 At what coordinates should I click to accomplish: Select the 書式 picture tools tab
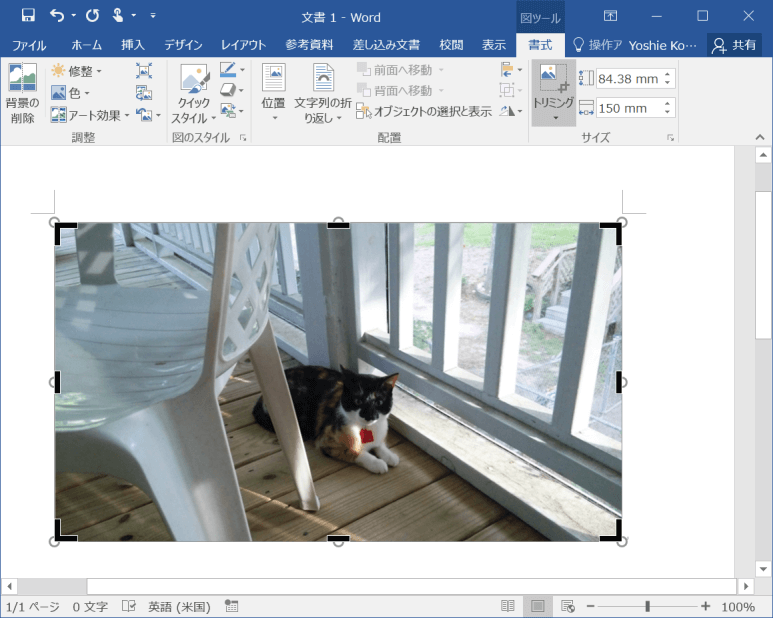[540, 45]
